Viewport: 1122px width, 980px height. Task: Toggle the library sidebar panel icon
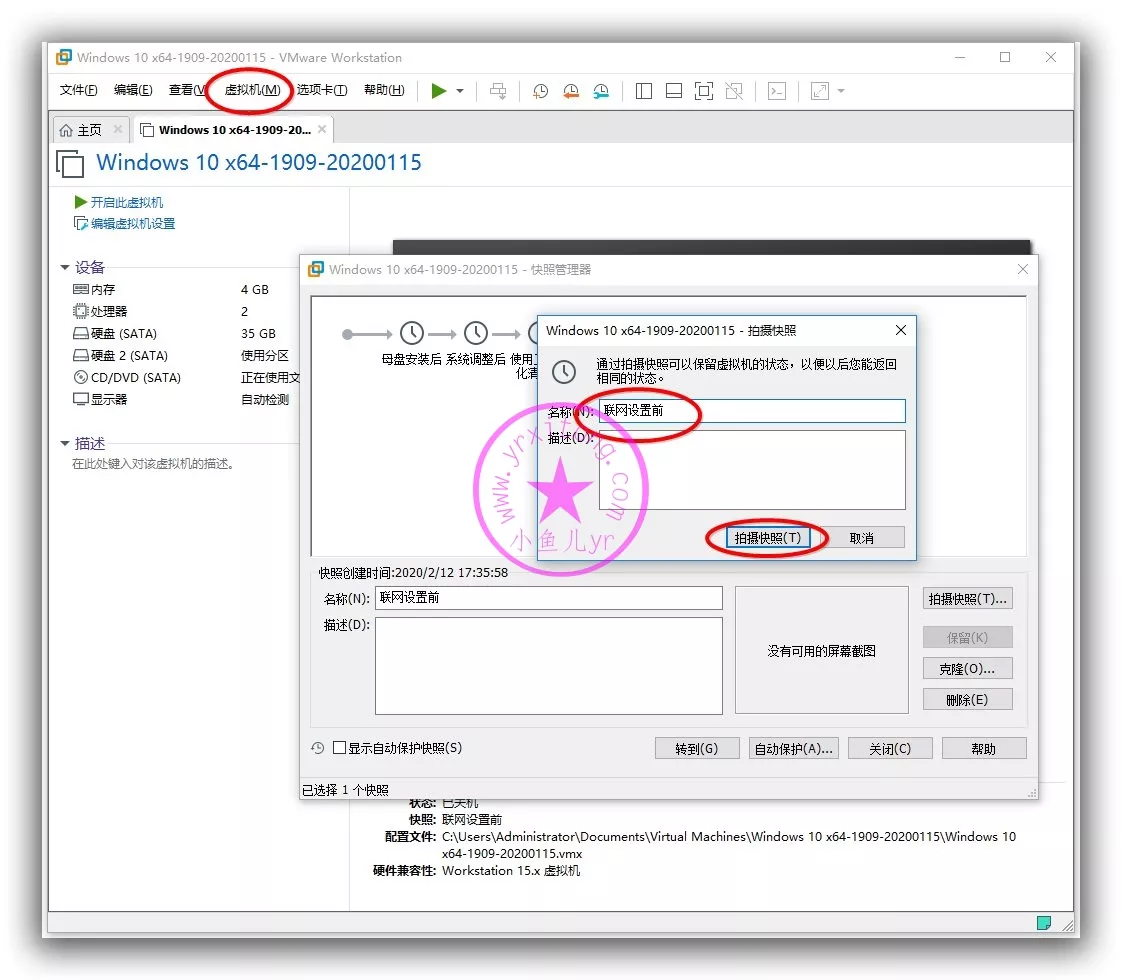coord(644,91)
